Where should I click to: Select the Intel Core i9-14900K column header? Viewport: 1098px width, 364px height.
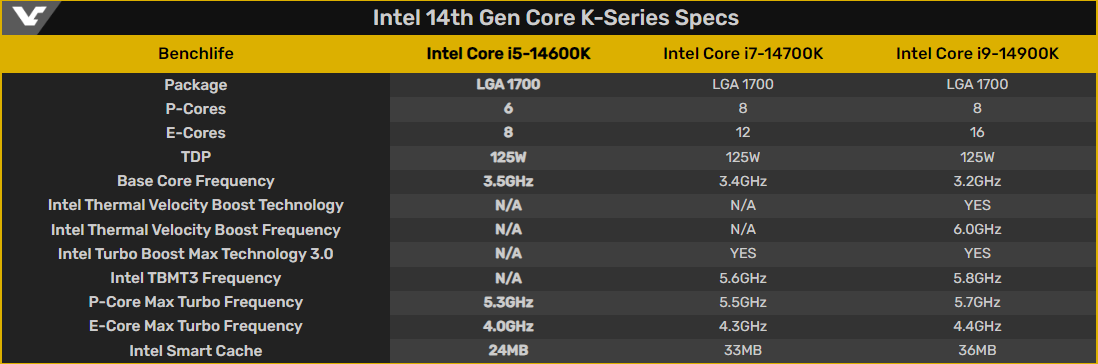[977, 54]
